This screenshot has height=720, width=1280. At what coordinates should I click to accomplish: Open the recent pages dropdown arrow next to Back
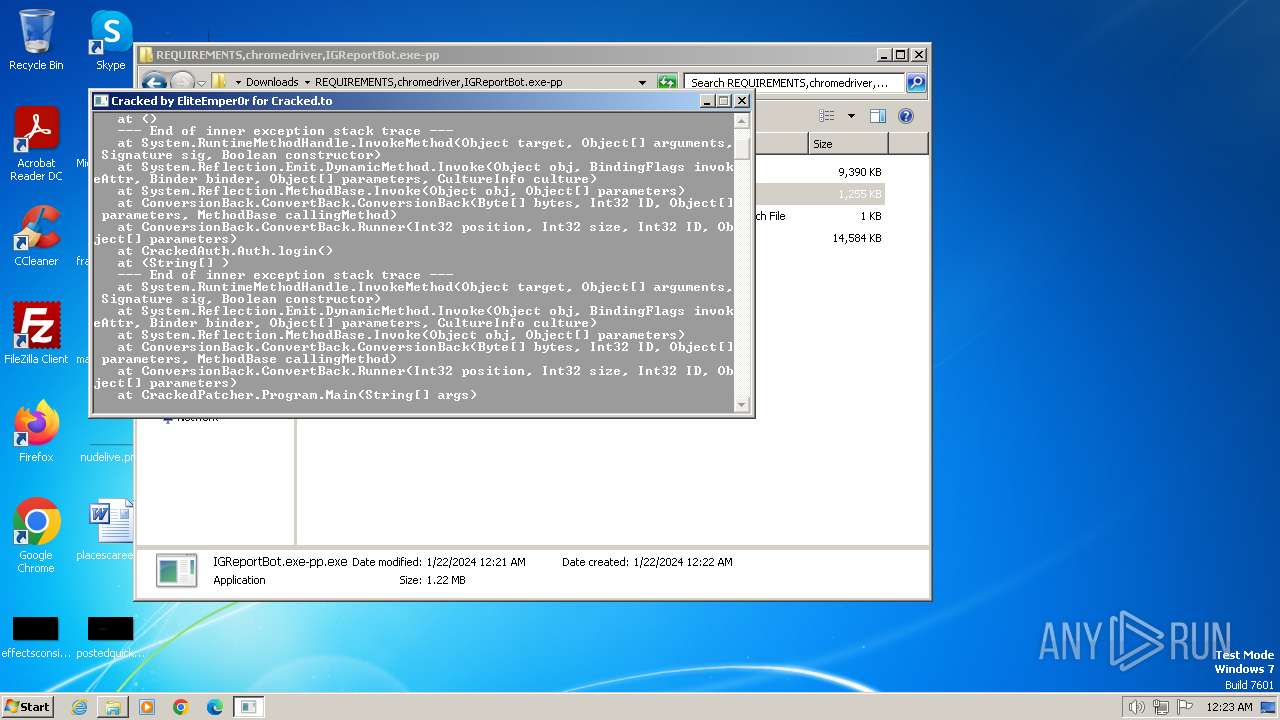tap(201, 83)
